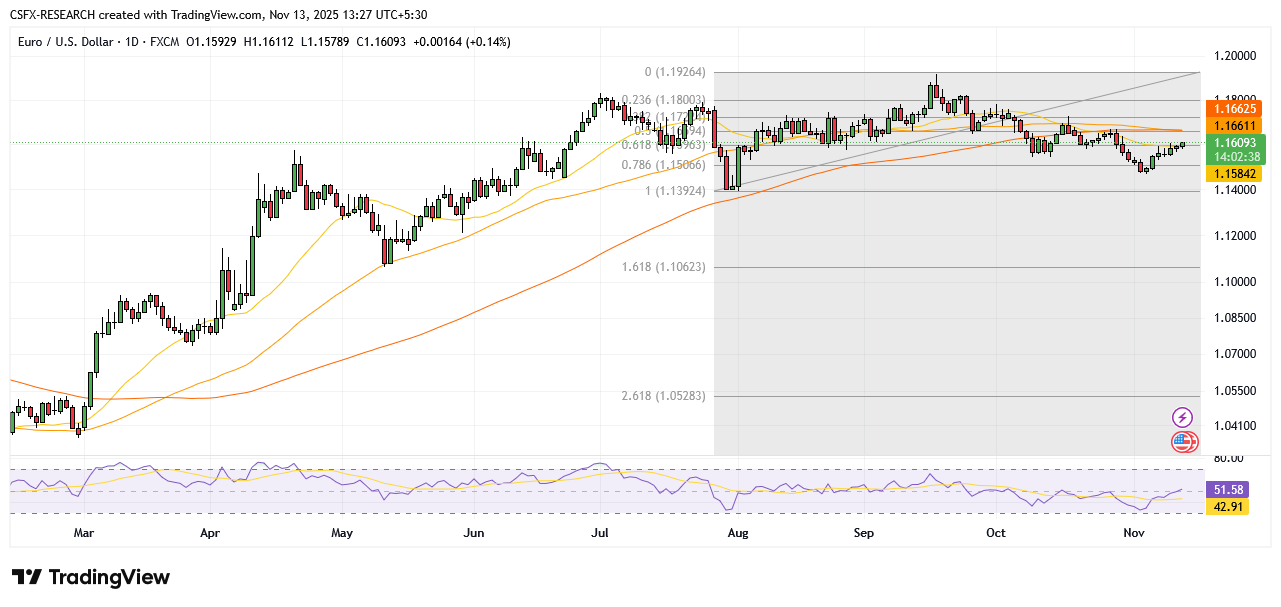Viewport: 1281px width, 607px height.
Task: Select the Fibonacci 2.618 (1.05283) level label
Action: coord(665,396)
